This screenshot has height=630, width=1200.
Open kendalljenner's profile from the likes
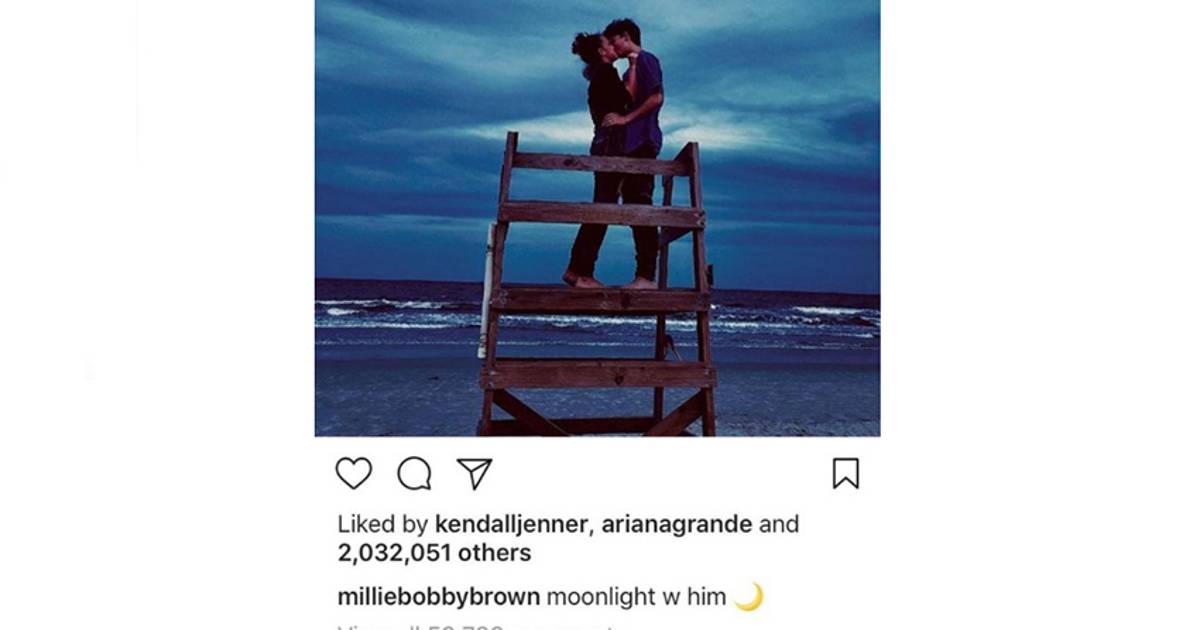pyautogui.click(x=511, y=524)
